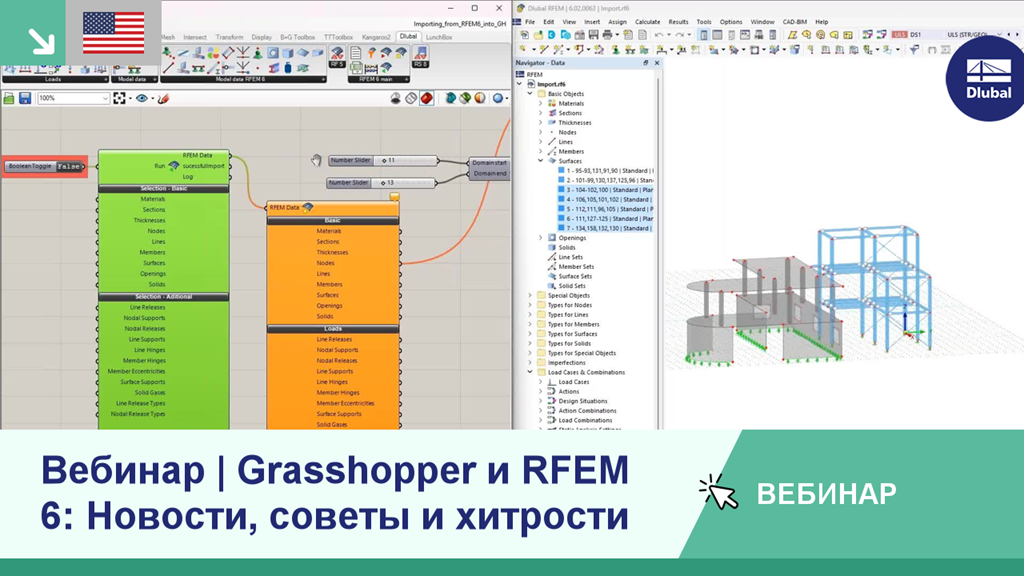Click the blue sphere preview settings icon
This screenshot has width=1024, height=576.
click(498, 98)
